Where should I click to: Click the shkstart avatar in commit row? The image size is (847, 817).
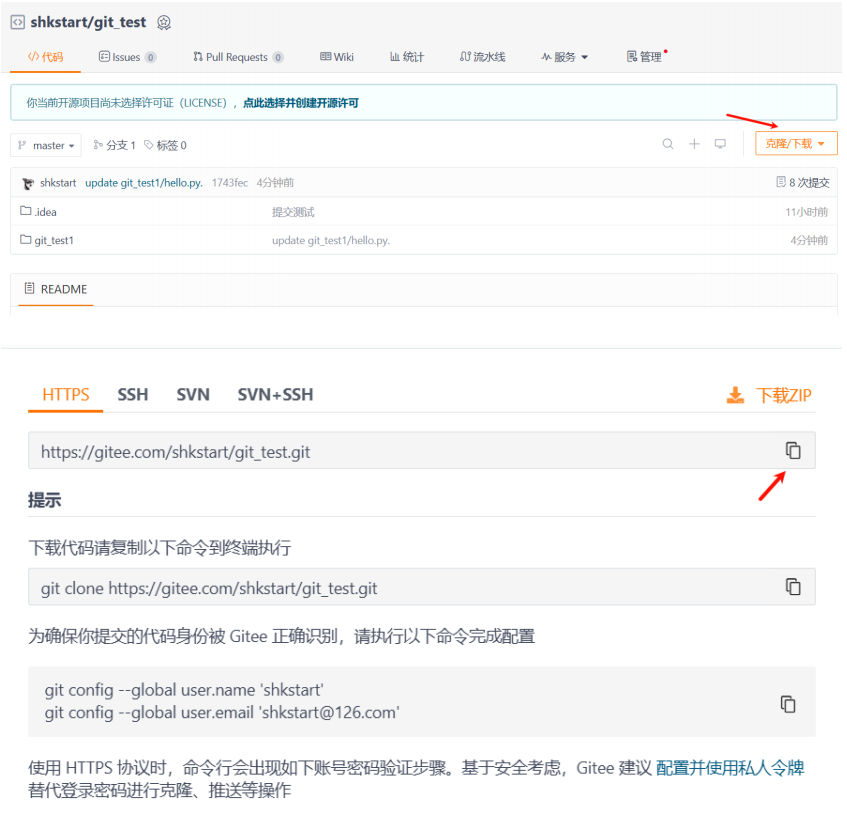coord(28,183)
